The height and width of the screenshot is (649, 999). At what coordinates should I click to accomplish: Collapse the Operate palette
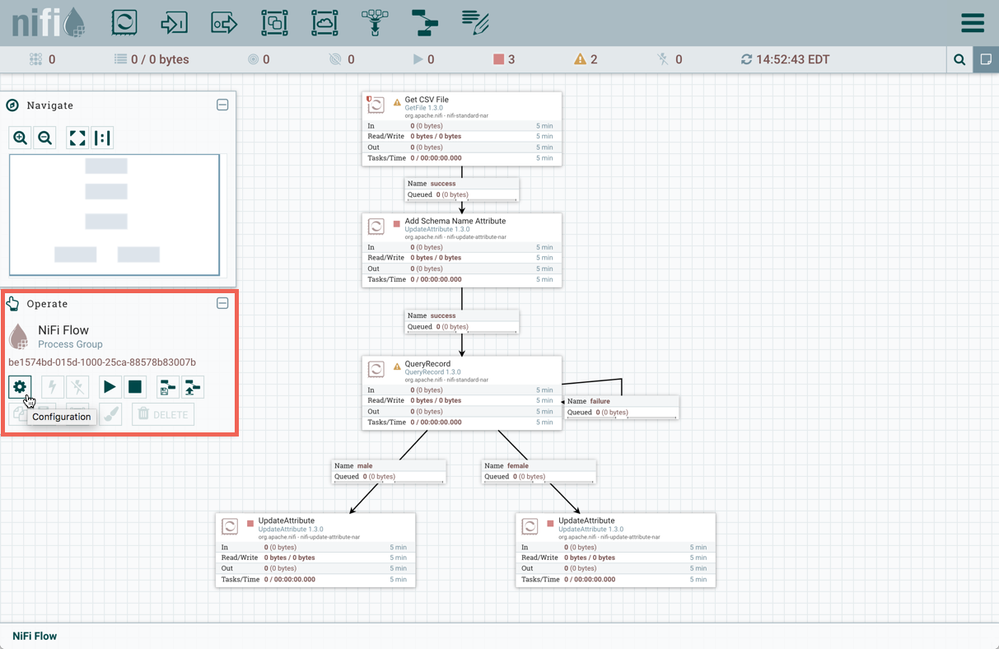click(x=220, y=303)
